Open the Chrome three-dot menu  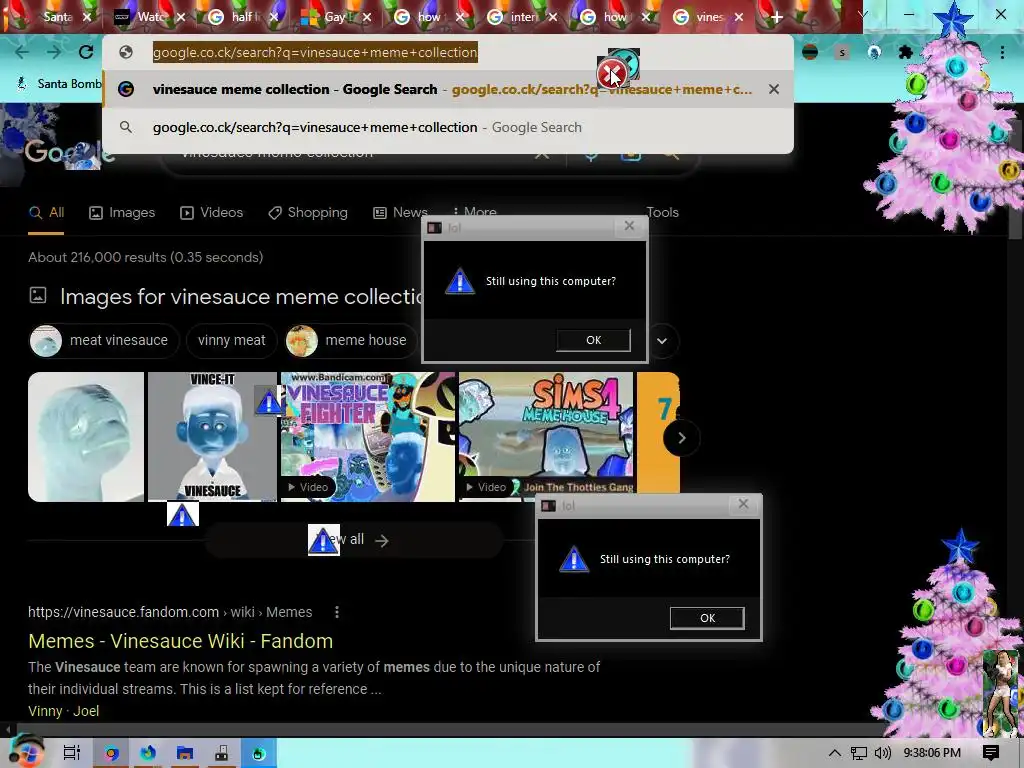(x=1002, y=52)
